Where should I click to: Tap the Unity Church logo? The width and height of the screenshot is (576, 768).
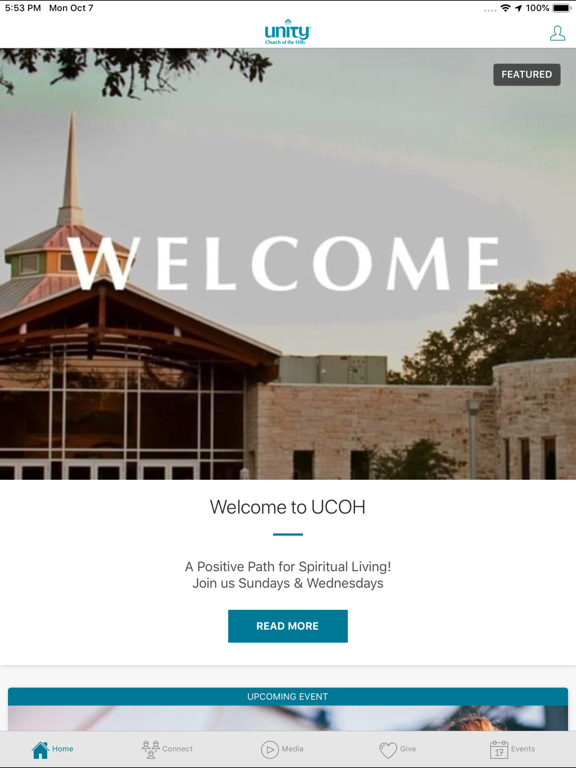click(288, 32)
